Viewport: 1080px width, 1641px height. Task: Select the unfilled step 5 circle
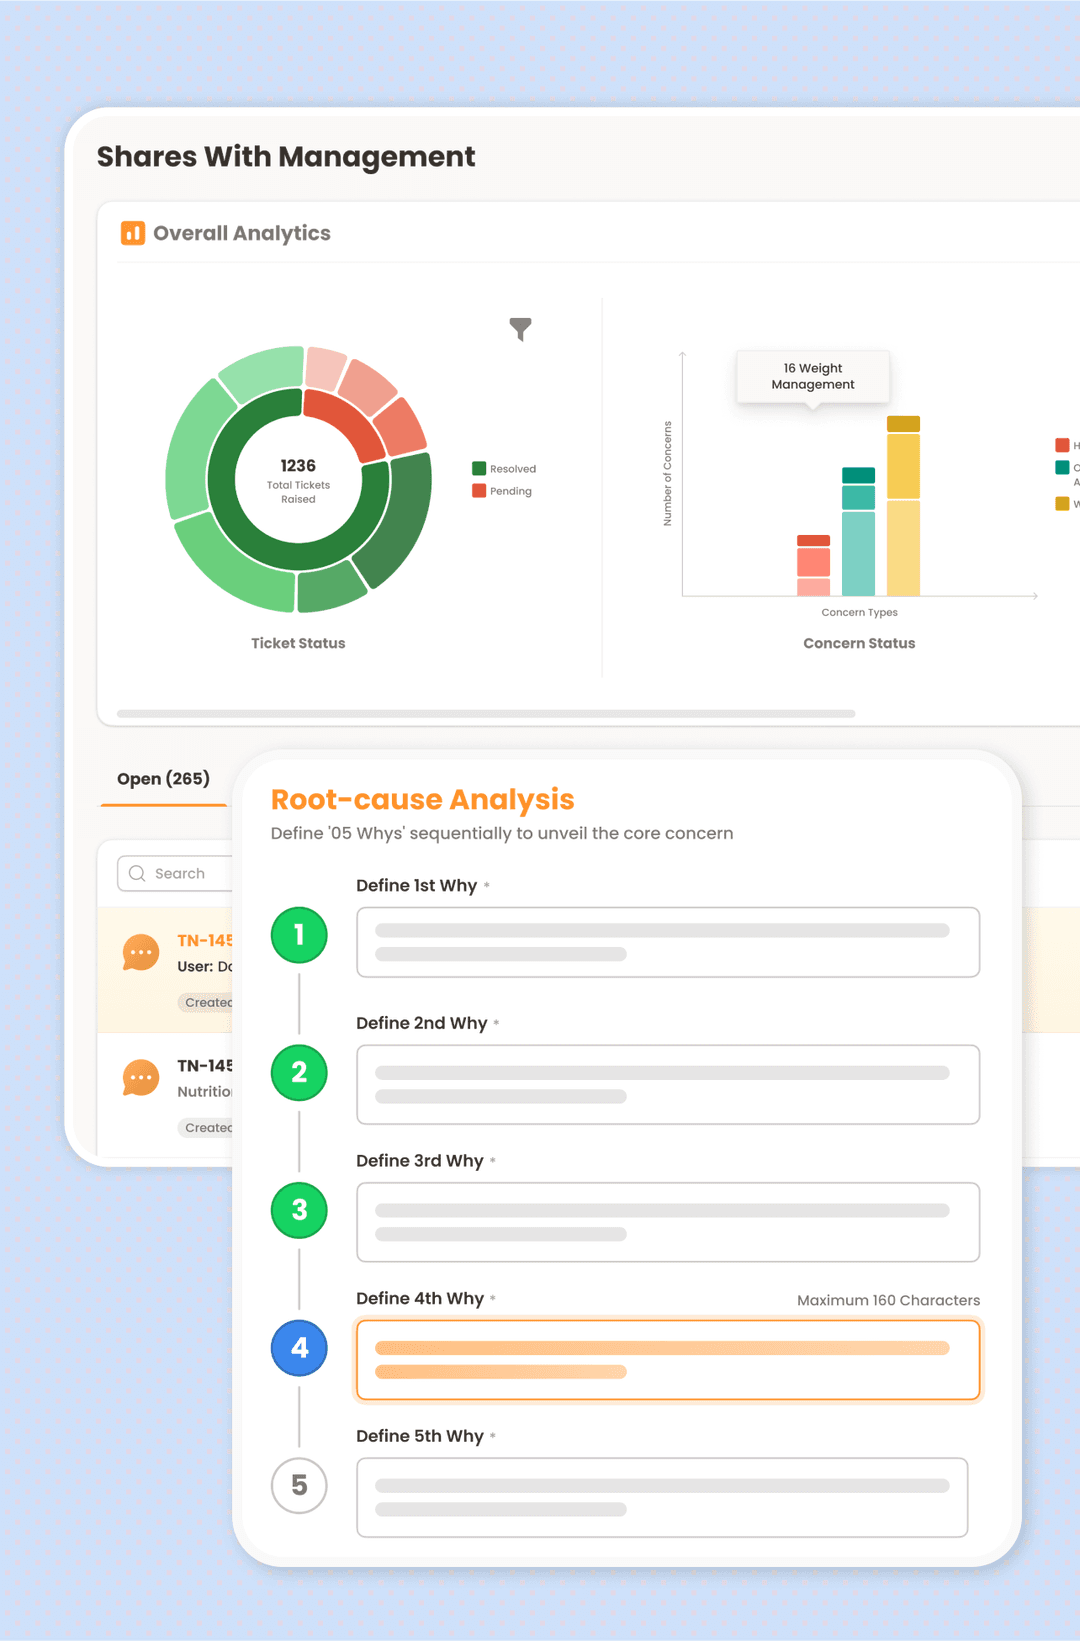click(299, 1485)
